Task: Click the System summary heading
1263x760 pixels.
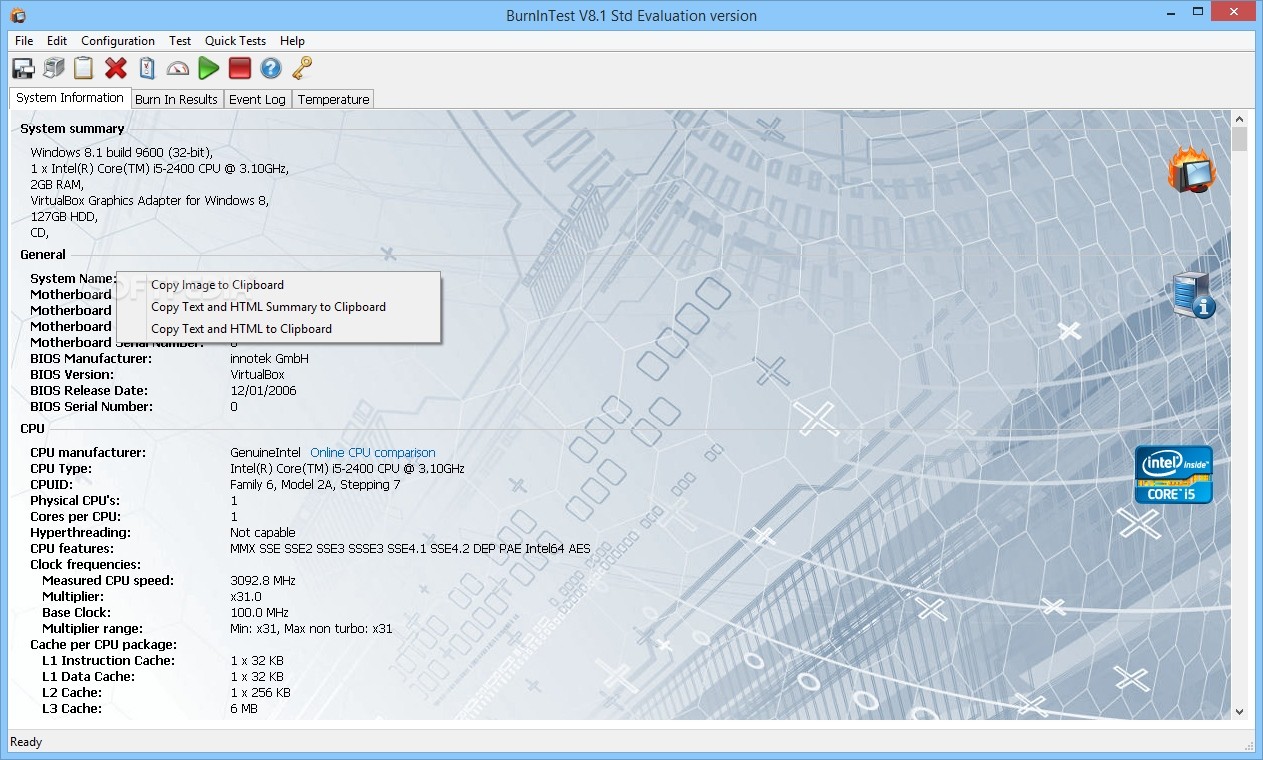Action: [72, 129]
